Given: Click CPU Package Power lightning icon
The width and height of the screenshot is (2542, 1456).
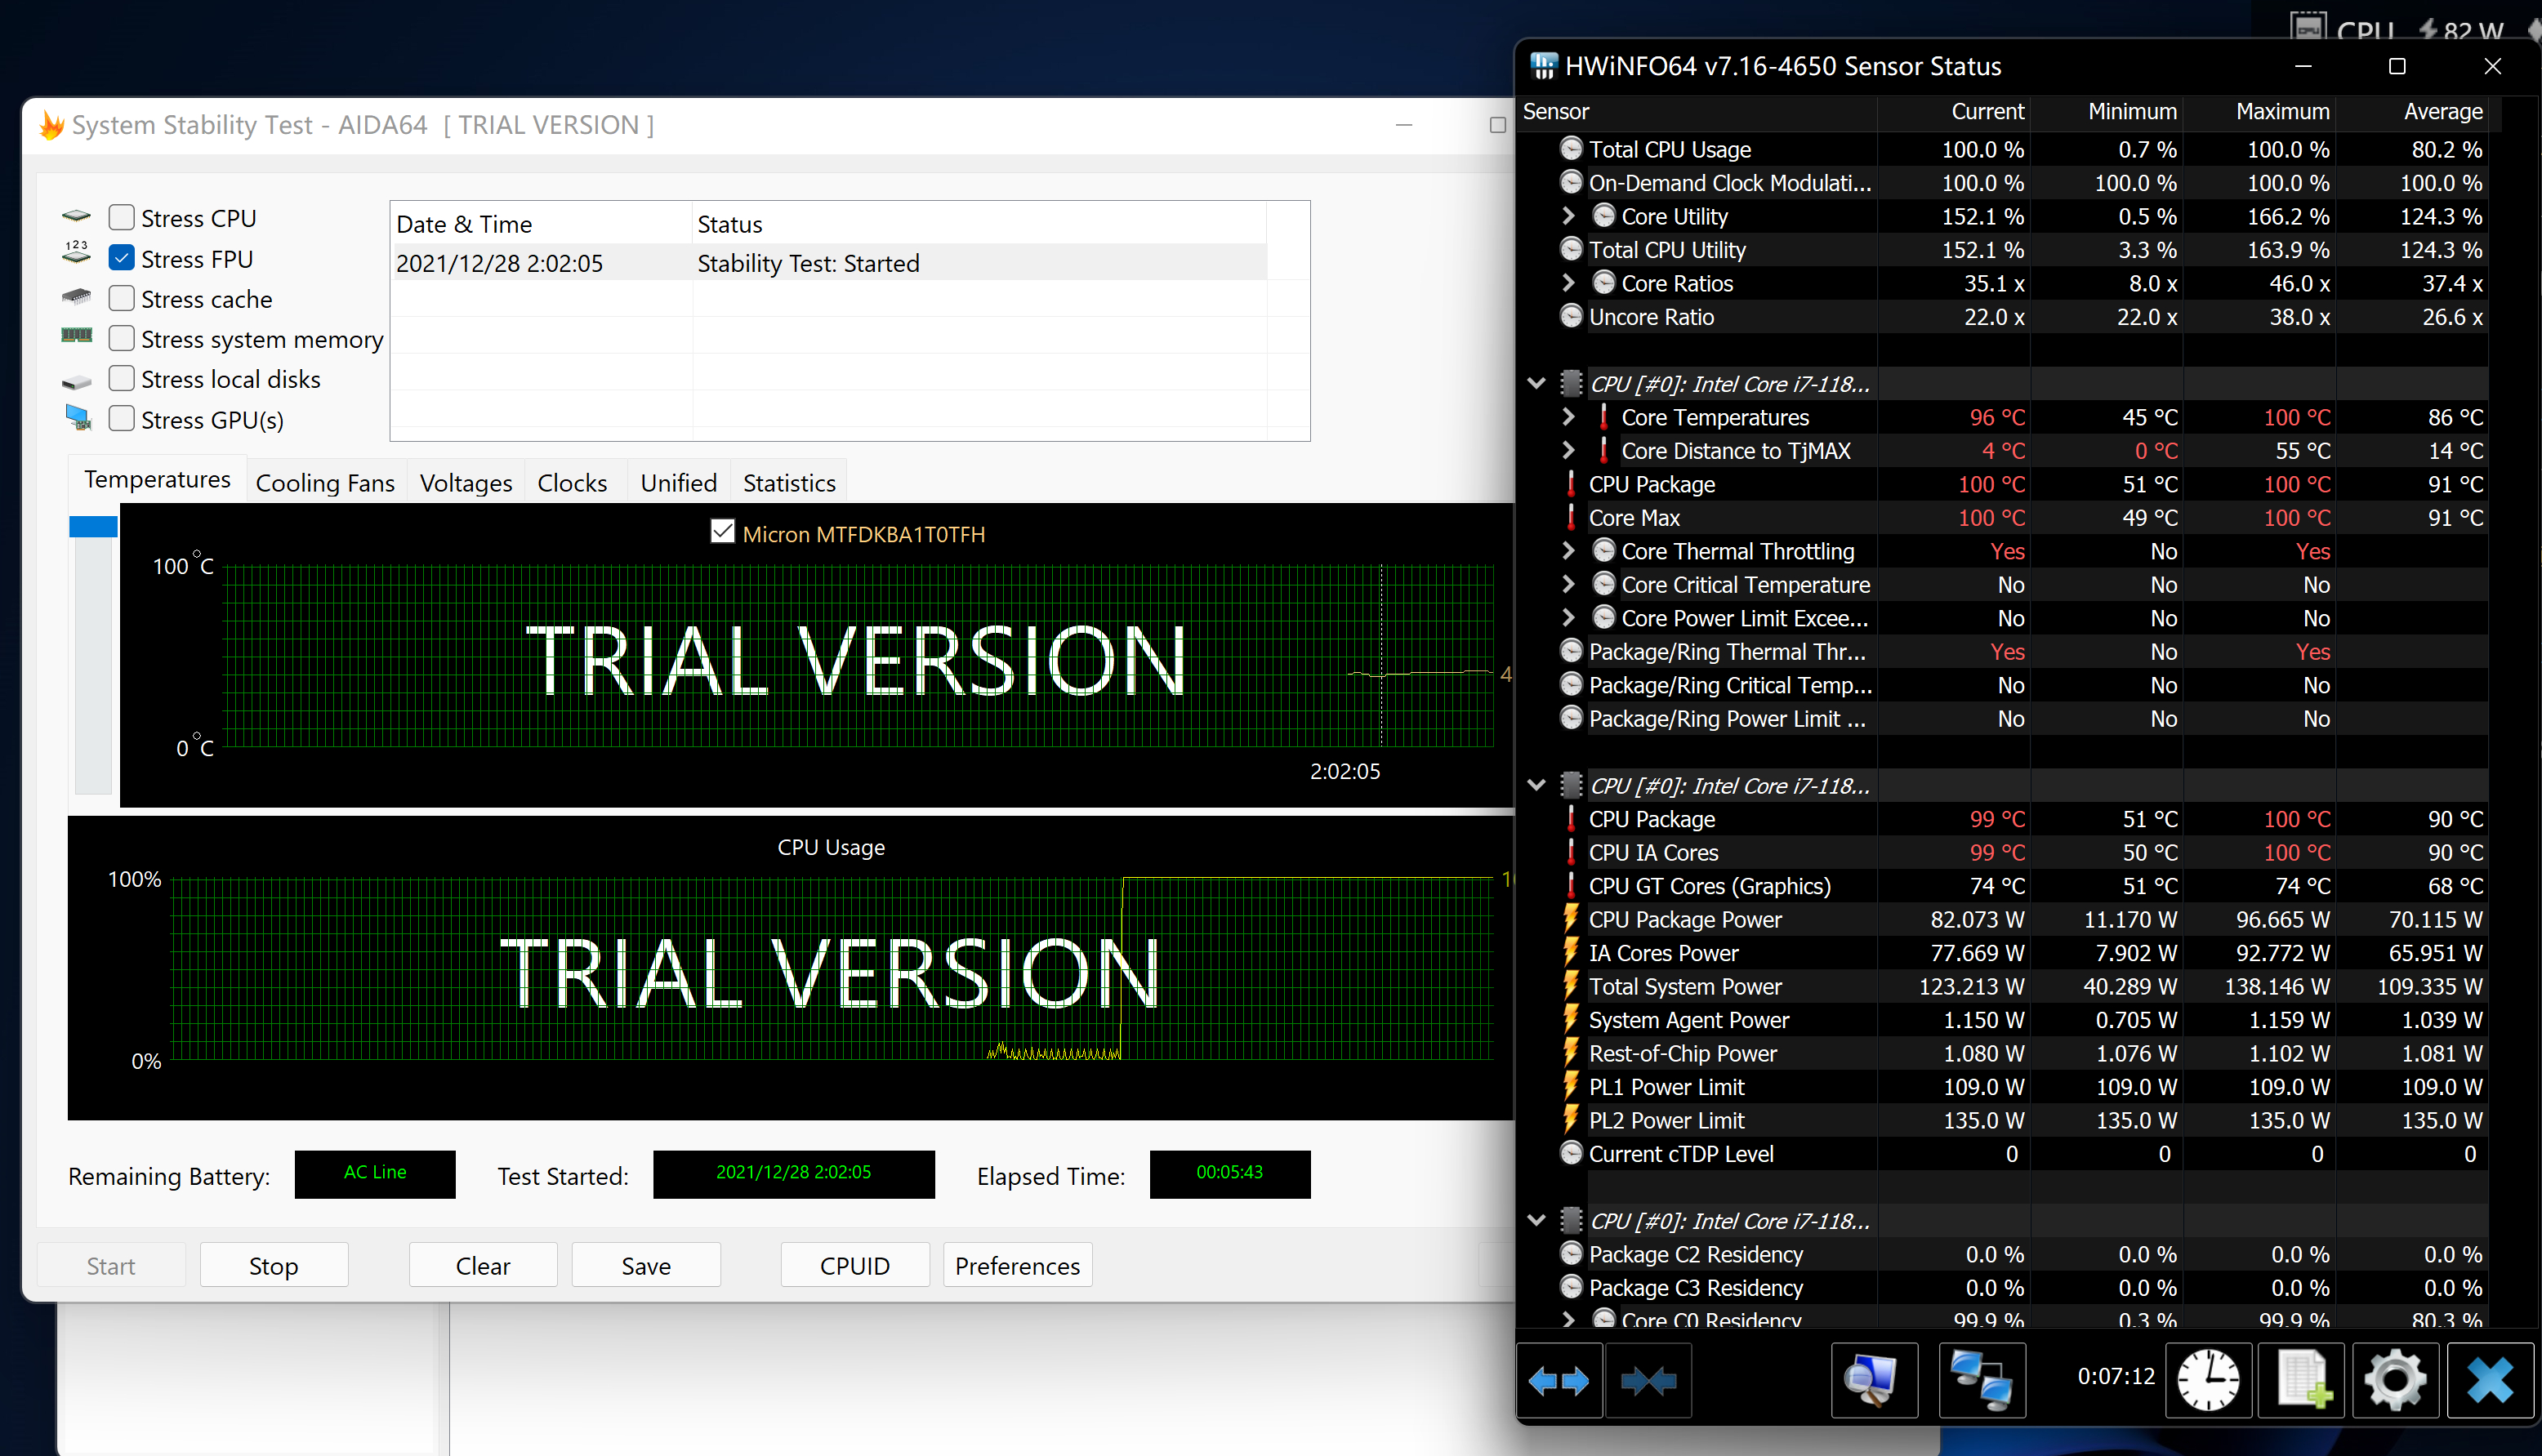Looking at the screenshot, I should tap(1571, 919).
